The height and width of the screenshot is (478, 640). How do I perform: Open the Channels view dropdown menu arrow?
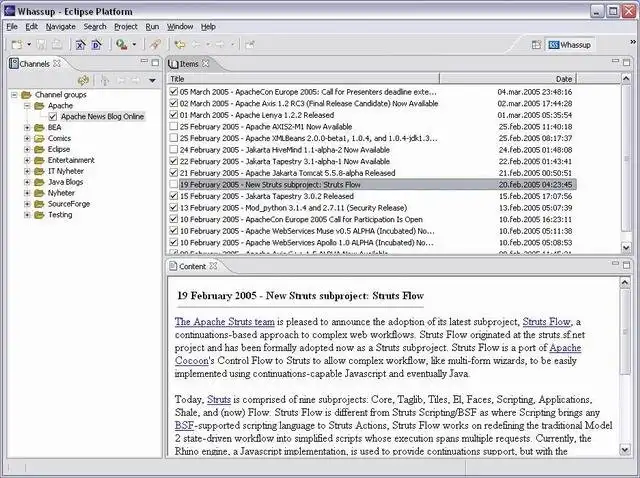[152, 80]
